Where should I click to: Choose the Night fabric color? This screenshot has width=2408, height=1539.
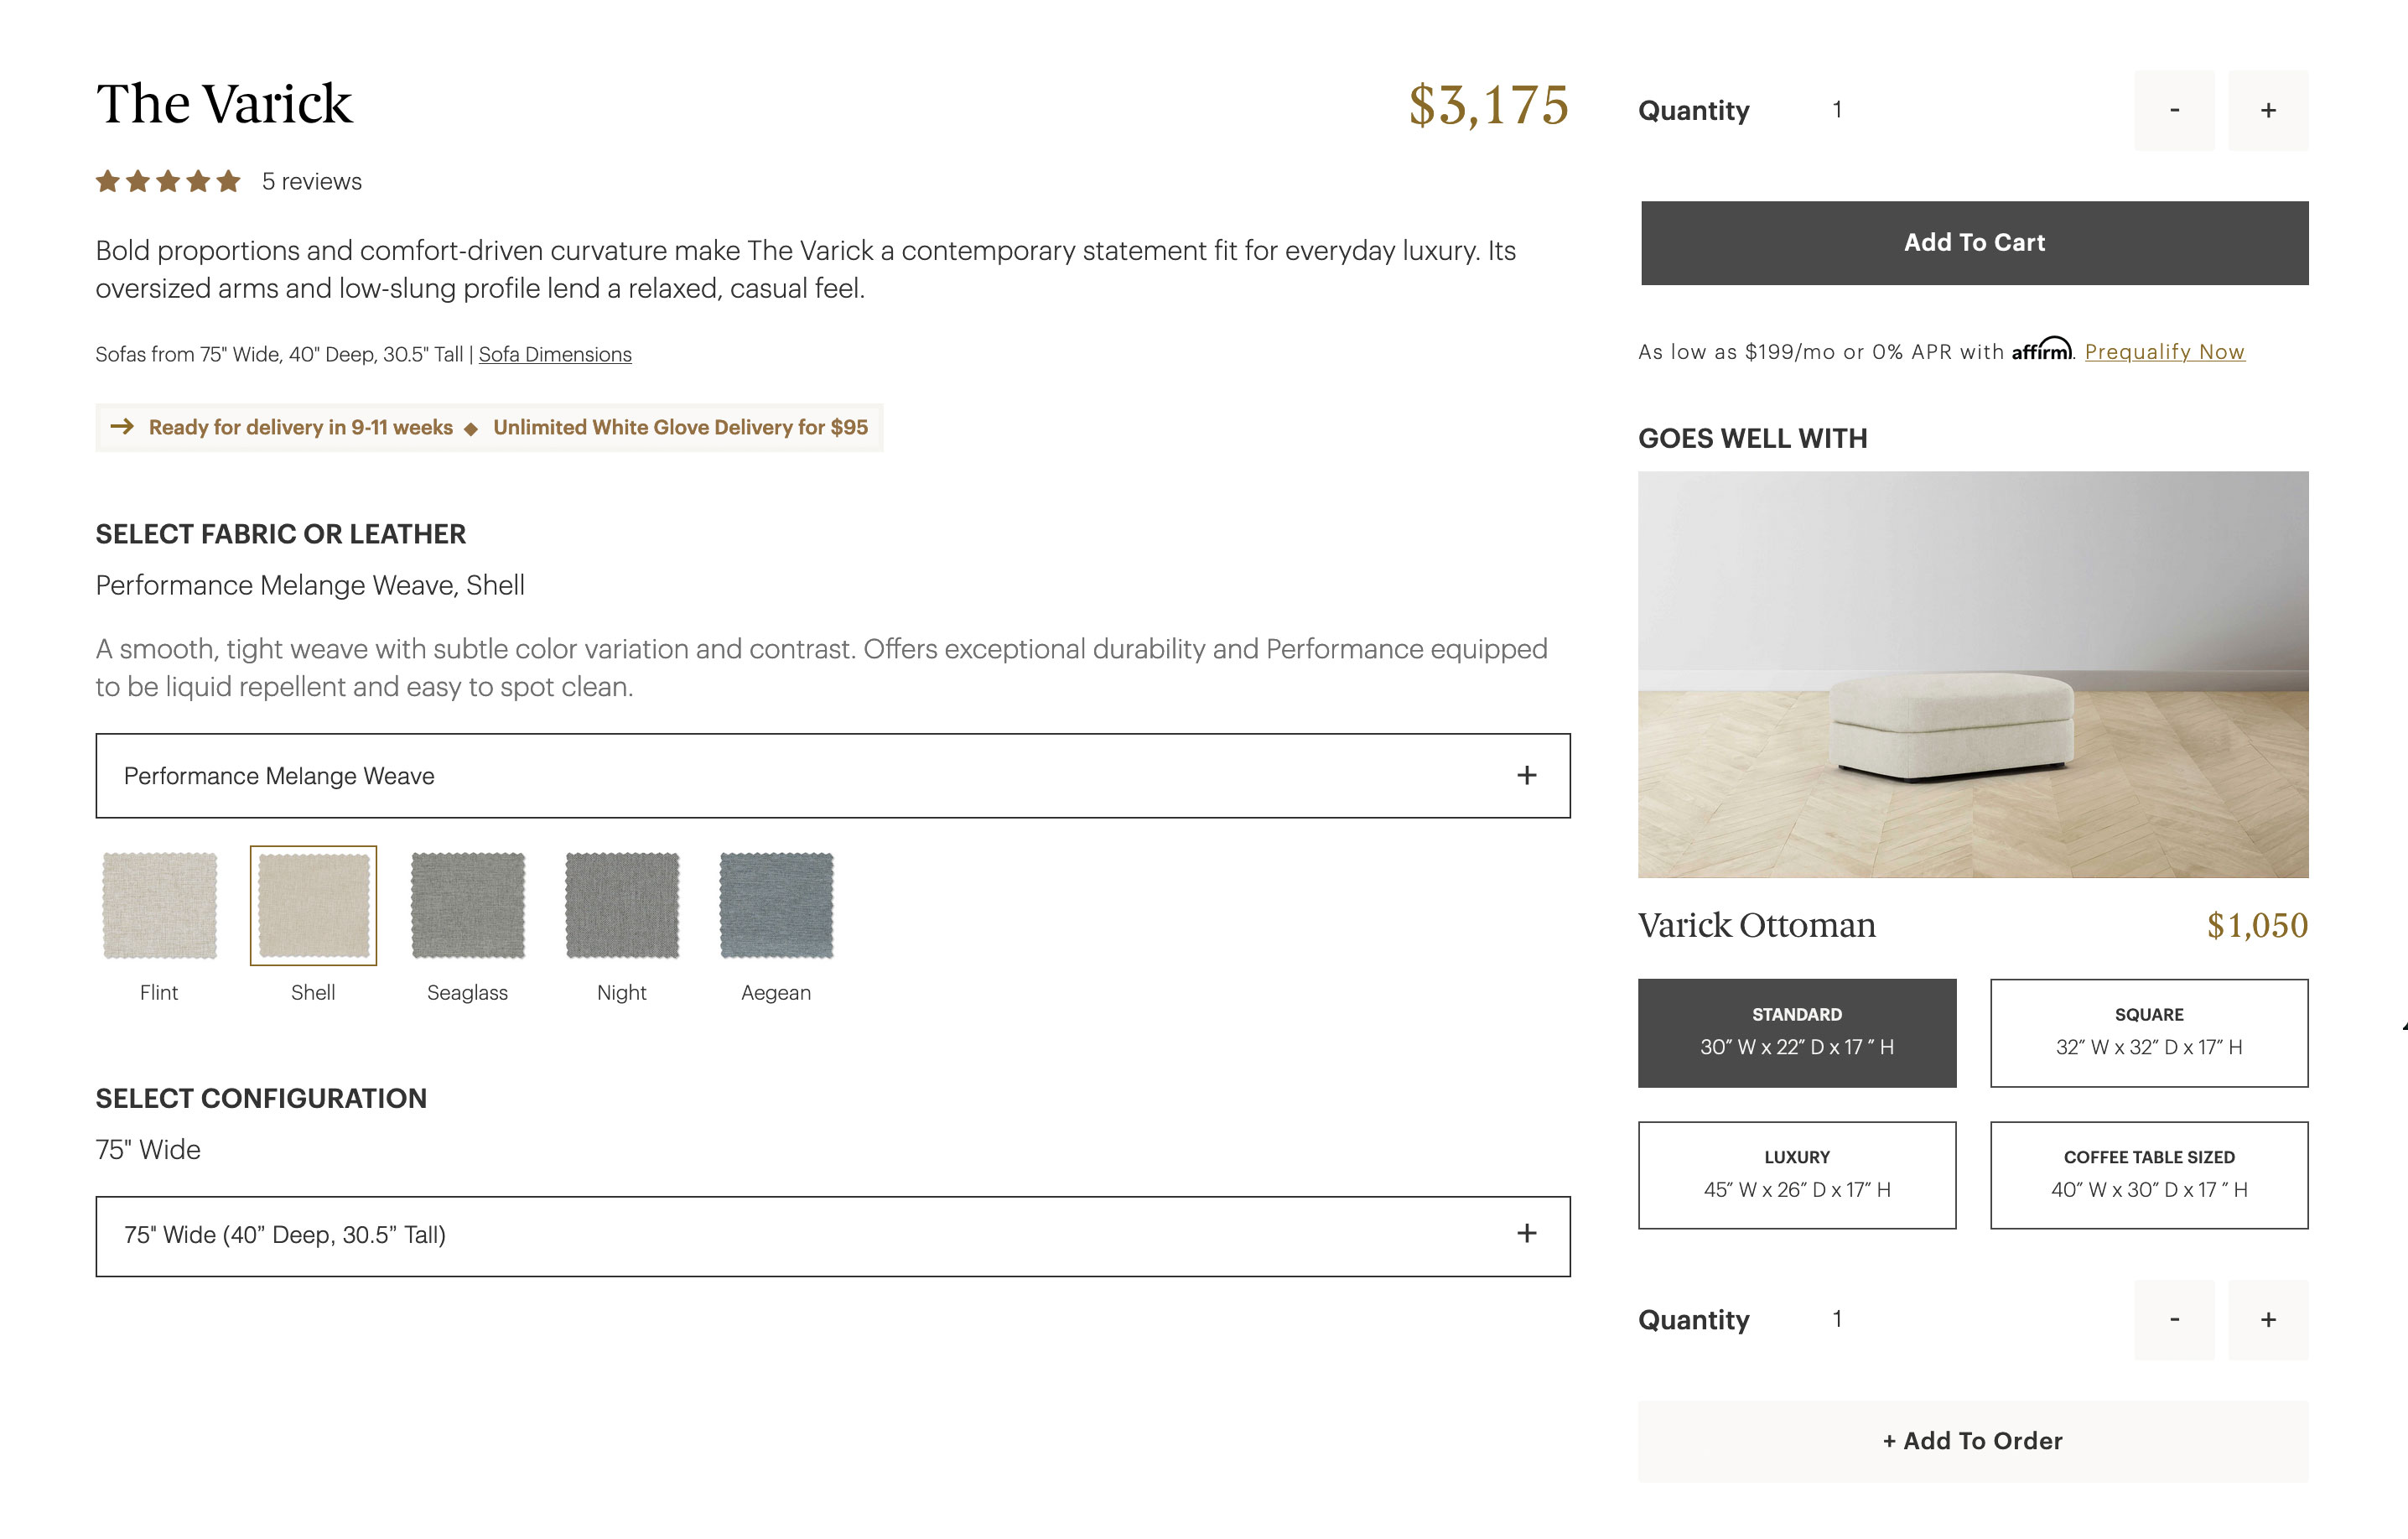tap(621, 905)
